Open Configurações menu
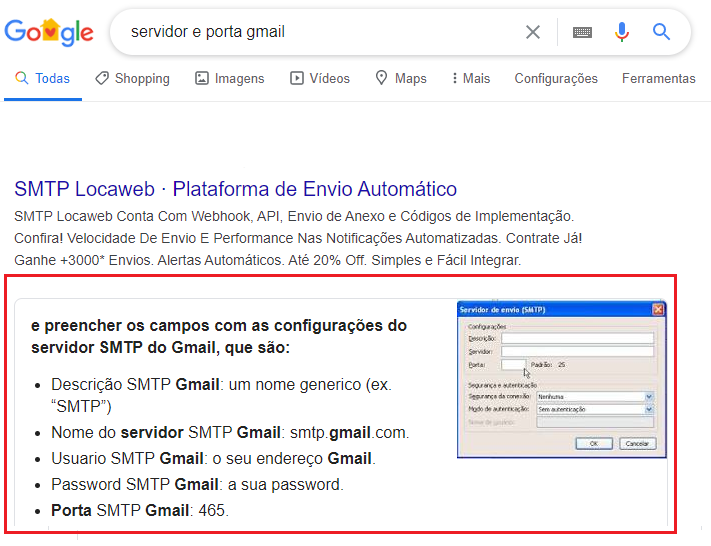The height and width of the screenshot is (546, 711). [556, 78]
